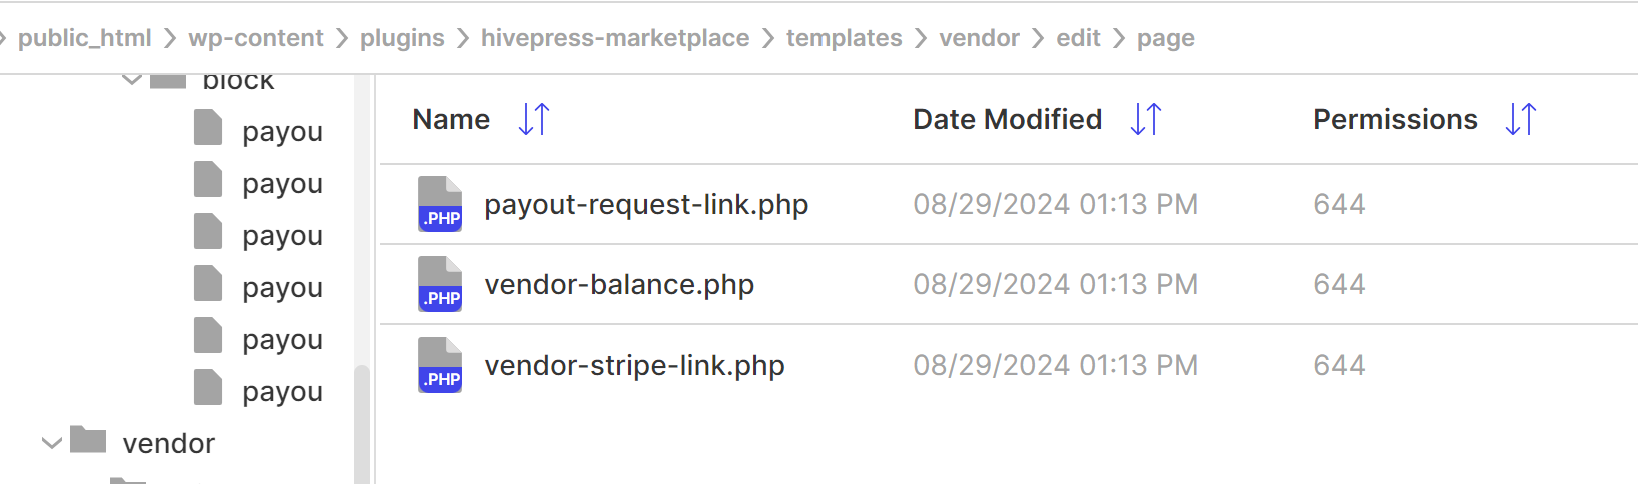
Task: Sort by Permissions arrows icon
Action: 1521,119
